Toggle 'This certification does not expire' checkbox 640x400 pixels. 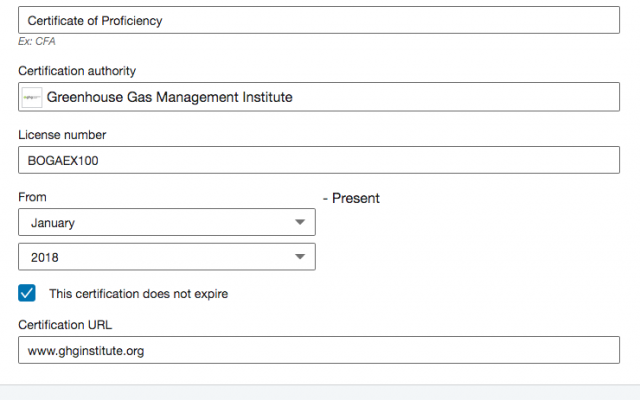tap(27, 293)
